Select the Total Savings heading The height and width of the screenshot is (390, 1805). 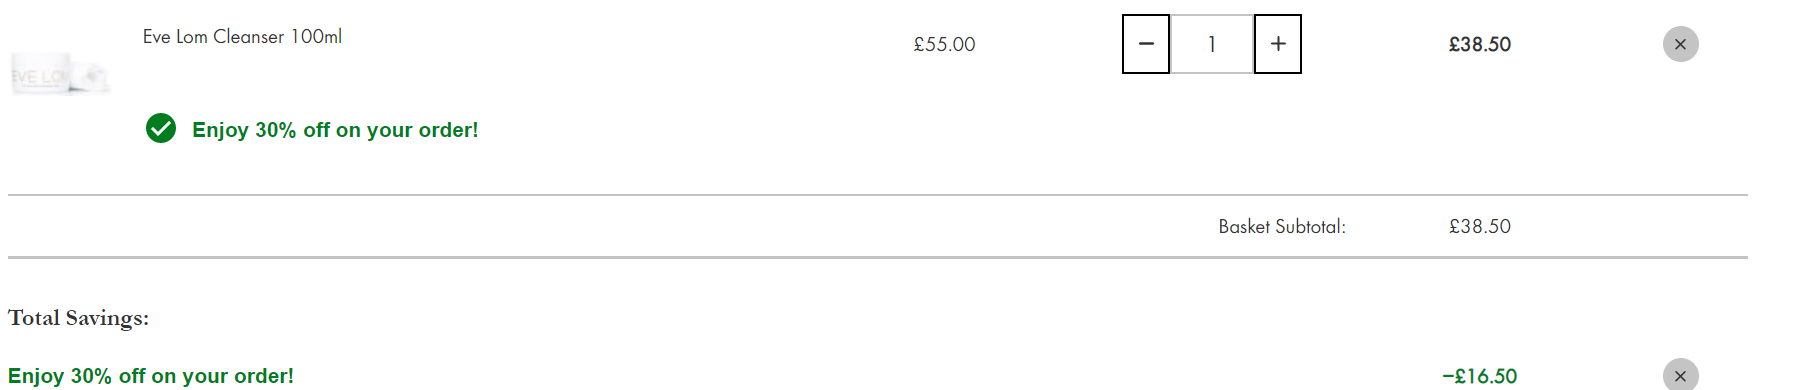coord(78,318)
